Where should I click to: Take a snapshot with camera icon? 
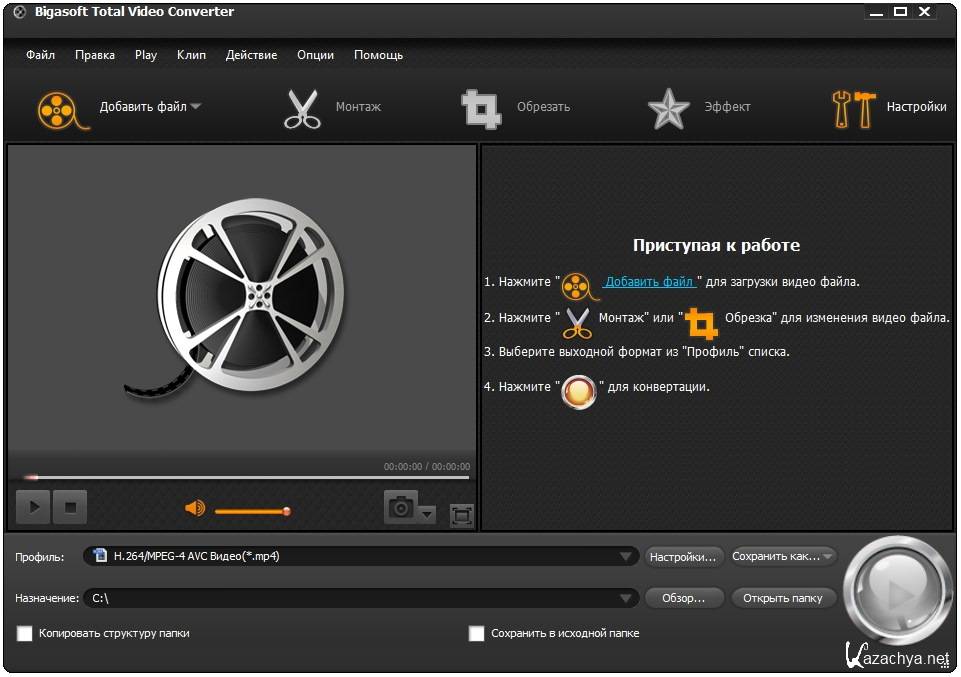(x=401, y=508)
